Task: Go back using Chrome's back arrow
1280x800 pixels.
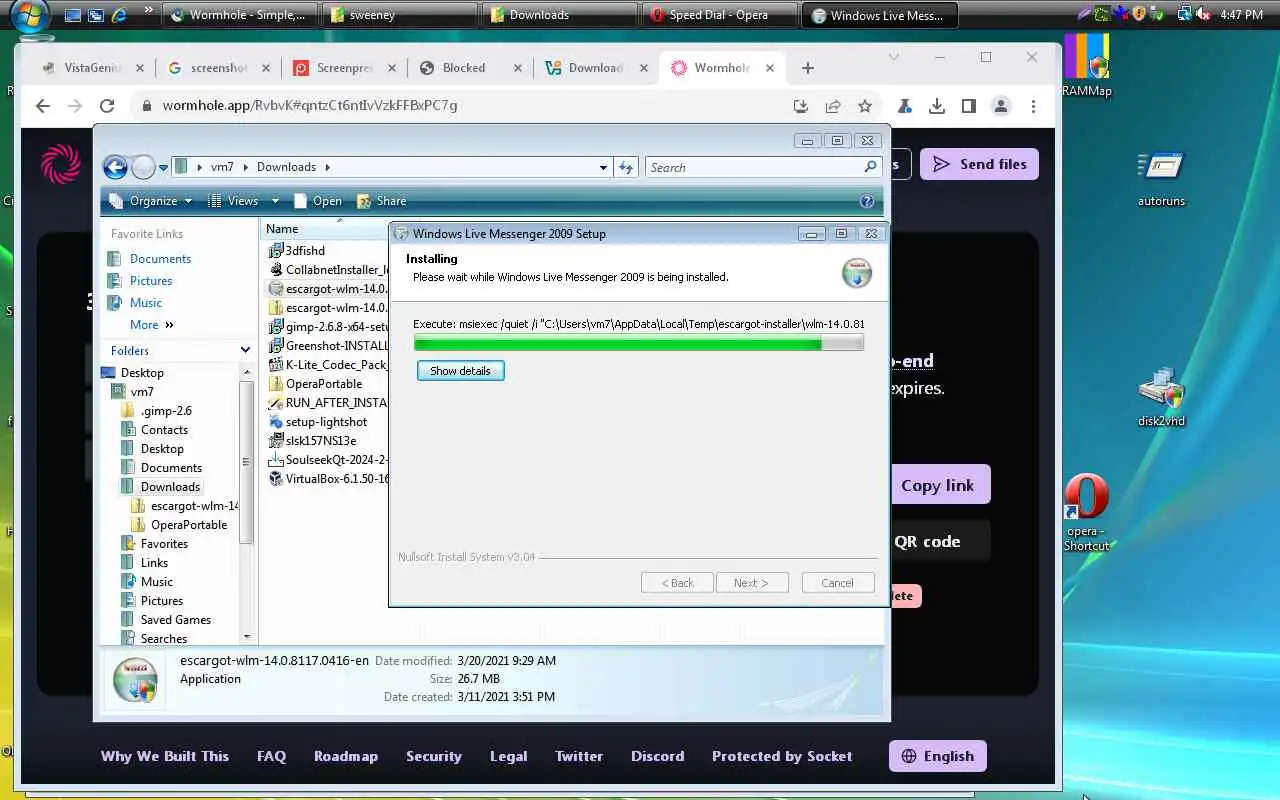Action: (42, 105)
